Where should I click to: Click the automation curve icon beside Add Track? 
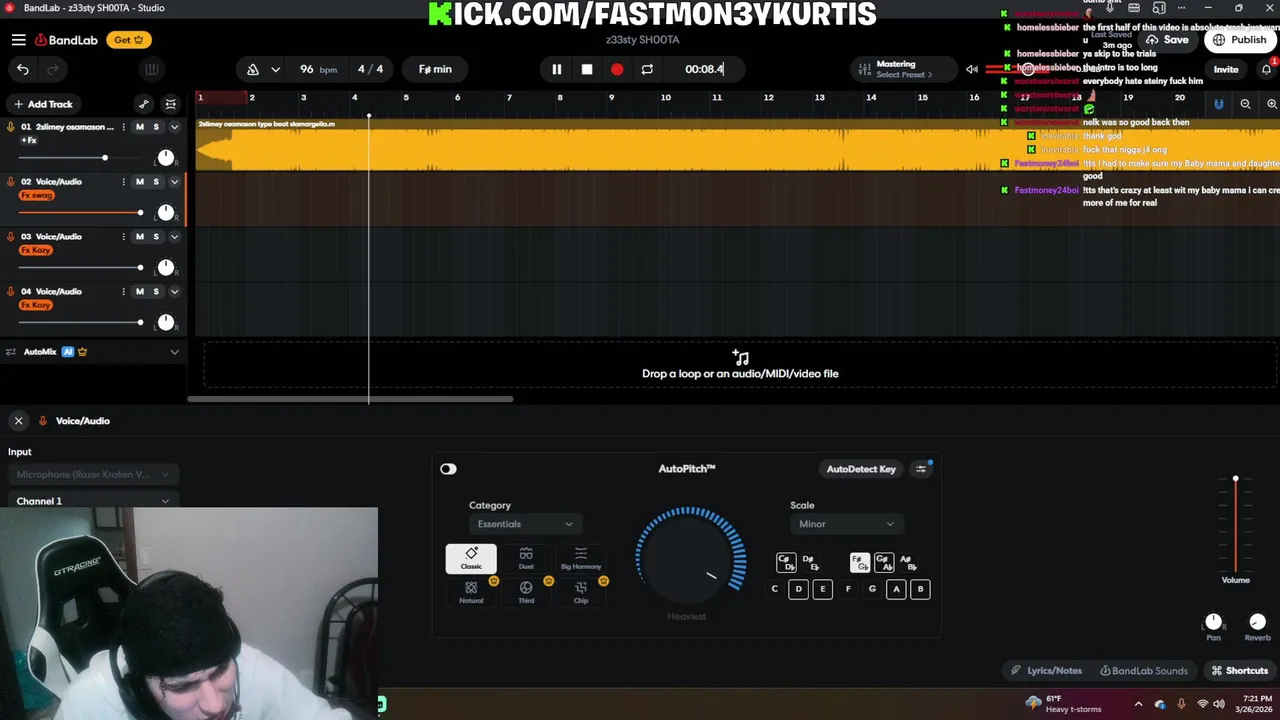(144, 104)
